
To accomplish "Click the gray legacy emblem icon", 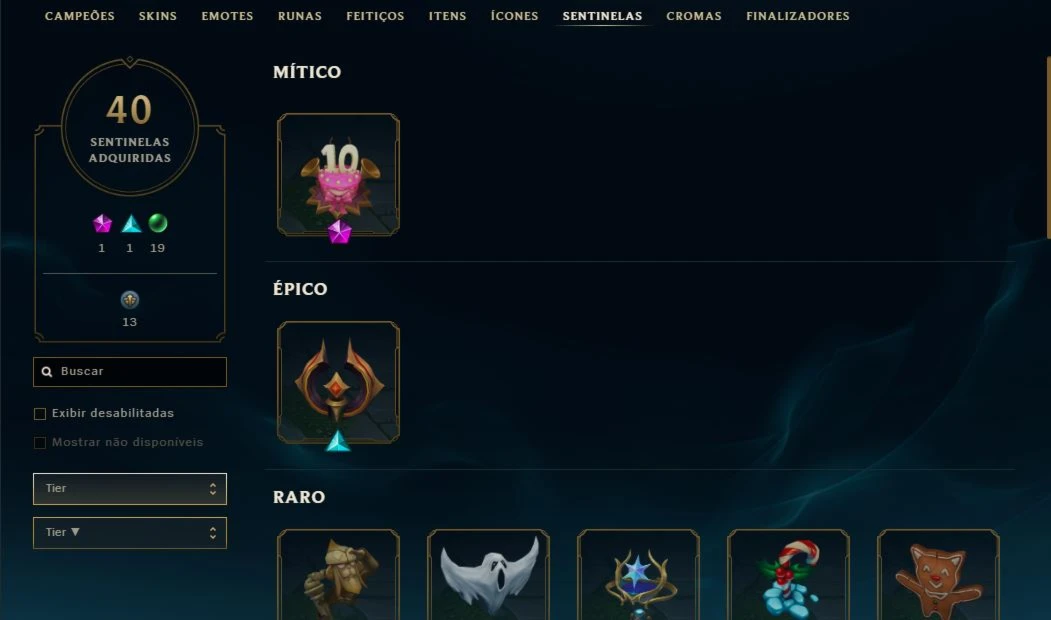I will pyautogui.click(x=129, y=300).
